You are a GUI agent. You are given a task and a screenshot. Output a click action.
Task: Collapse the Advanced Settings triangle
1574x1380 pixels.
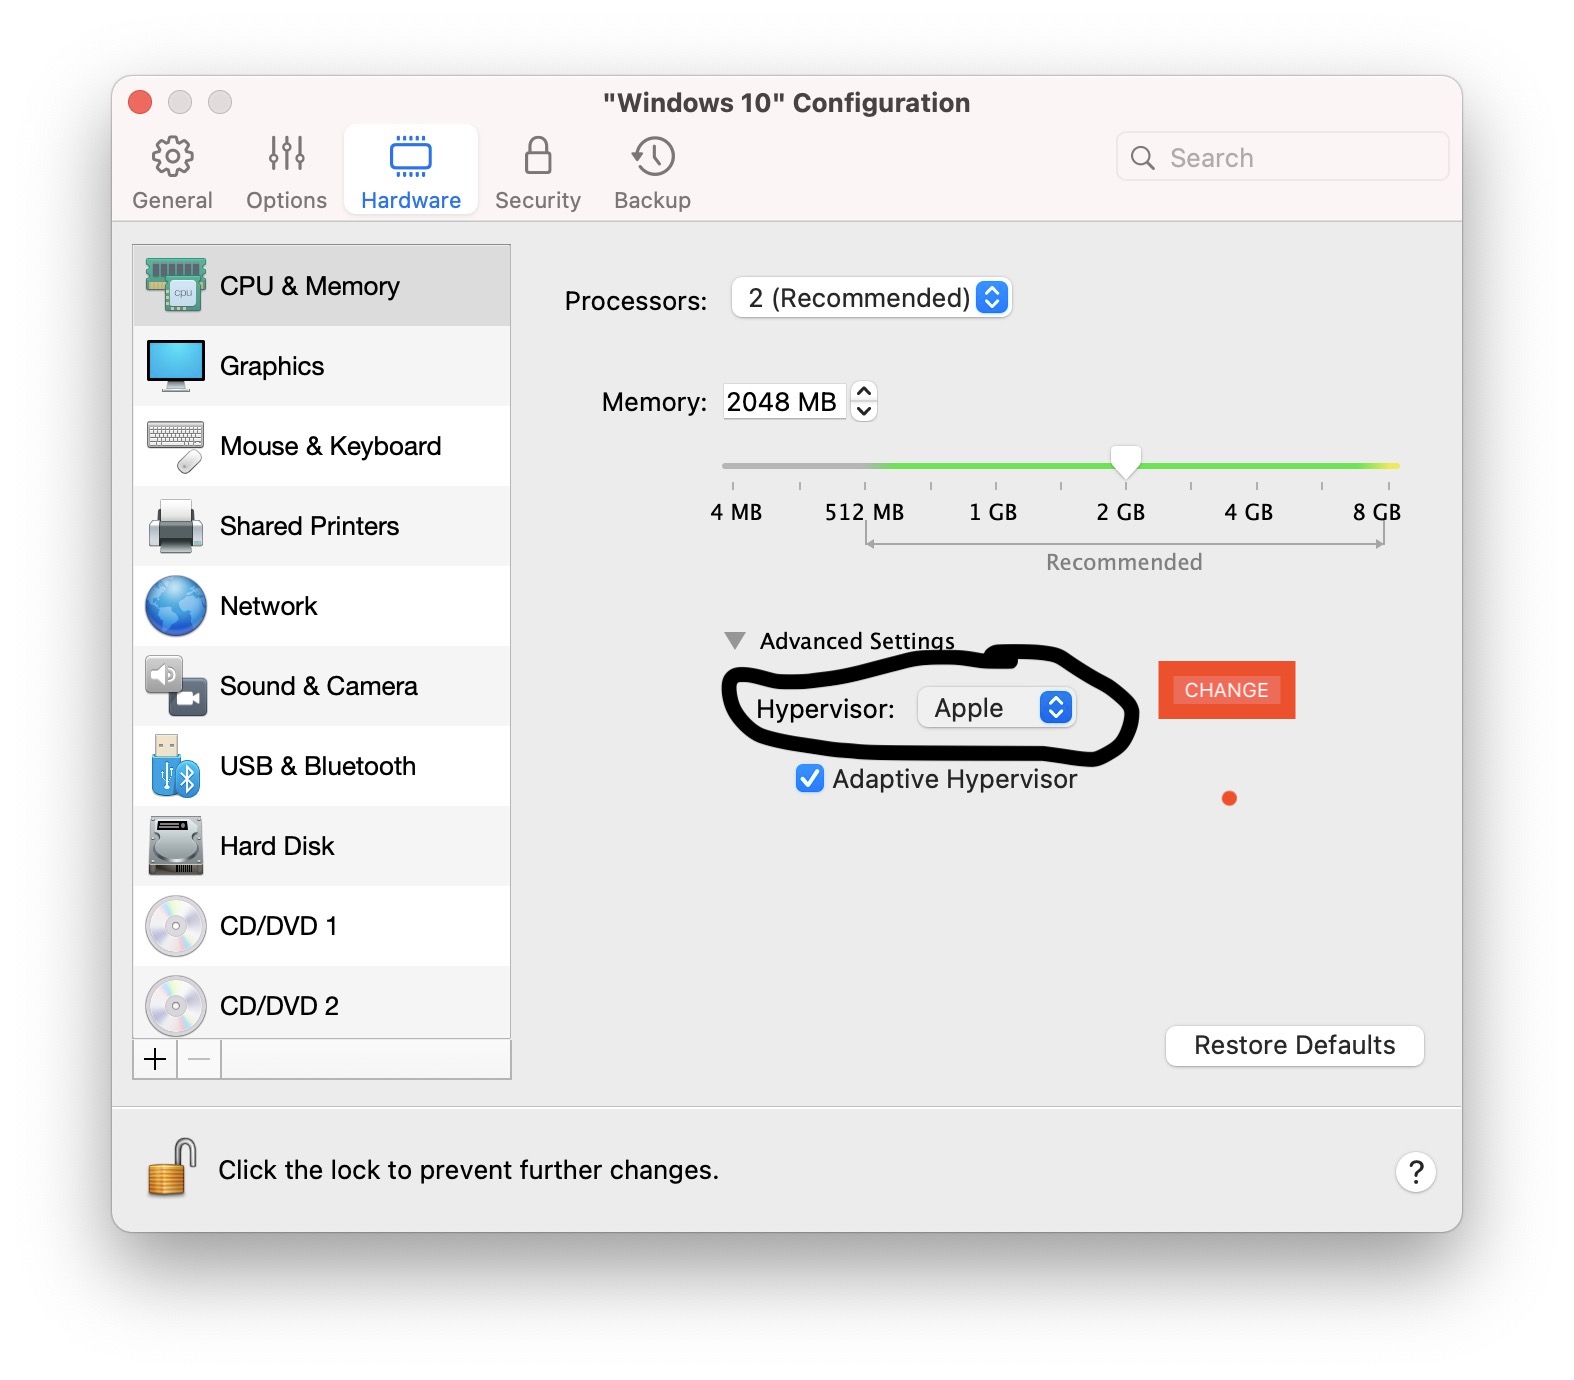point(735,640)
